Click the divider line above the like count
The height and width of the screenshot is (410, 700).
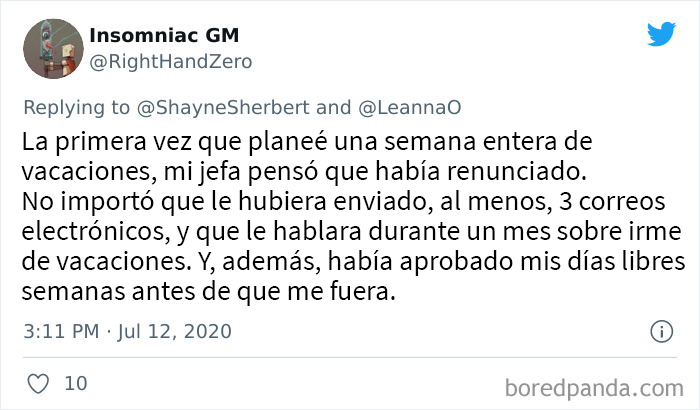[x=350, y=357]
